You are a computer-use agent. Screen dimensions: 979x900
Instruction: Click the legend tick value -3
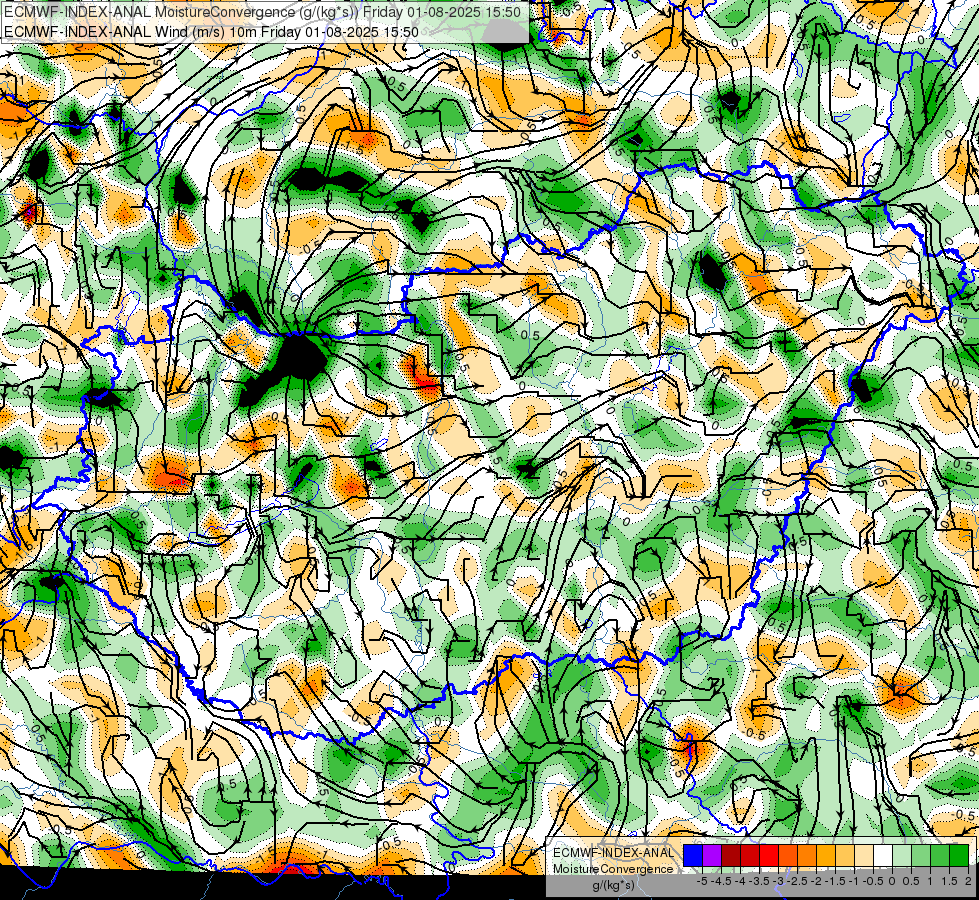click(779, 881)
